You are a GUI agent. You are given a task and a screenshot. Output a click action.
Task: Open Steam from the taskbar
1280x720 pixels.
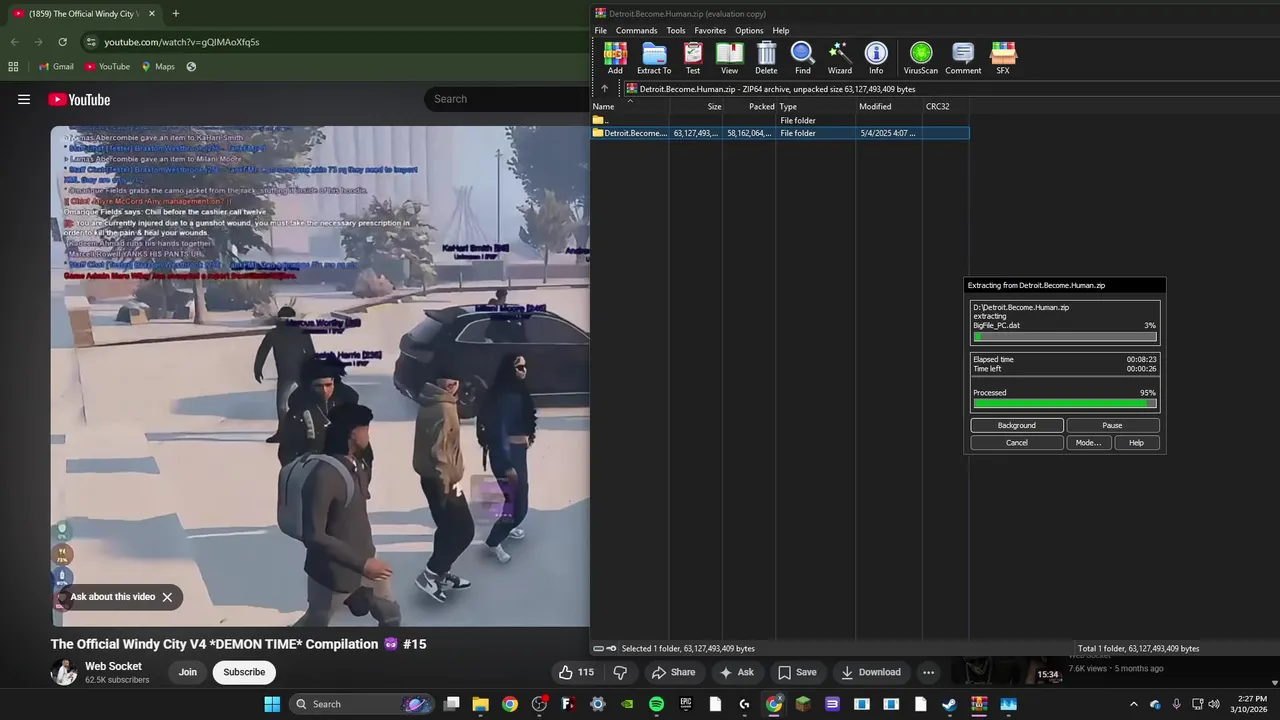949,704
